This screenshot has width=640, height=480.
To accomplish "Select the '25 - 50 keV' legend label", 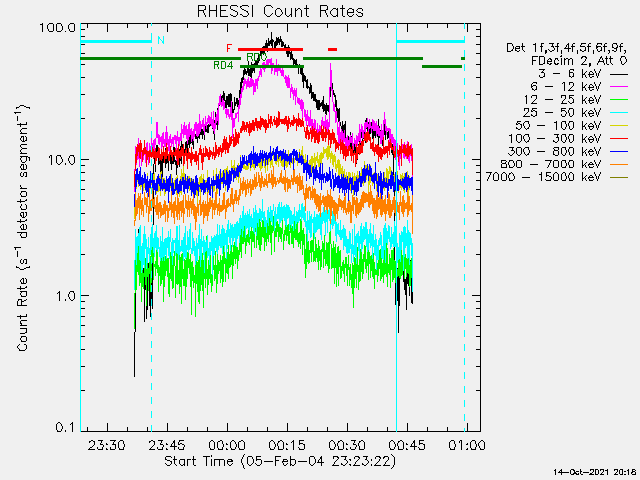I will [562, 113].
